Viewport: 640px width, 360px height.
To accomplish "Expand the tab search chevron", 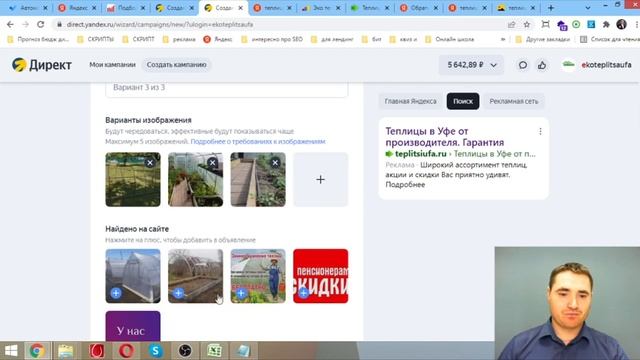I will point(588,8).
